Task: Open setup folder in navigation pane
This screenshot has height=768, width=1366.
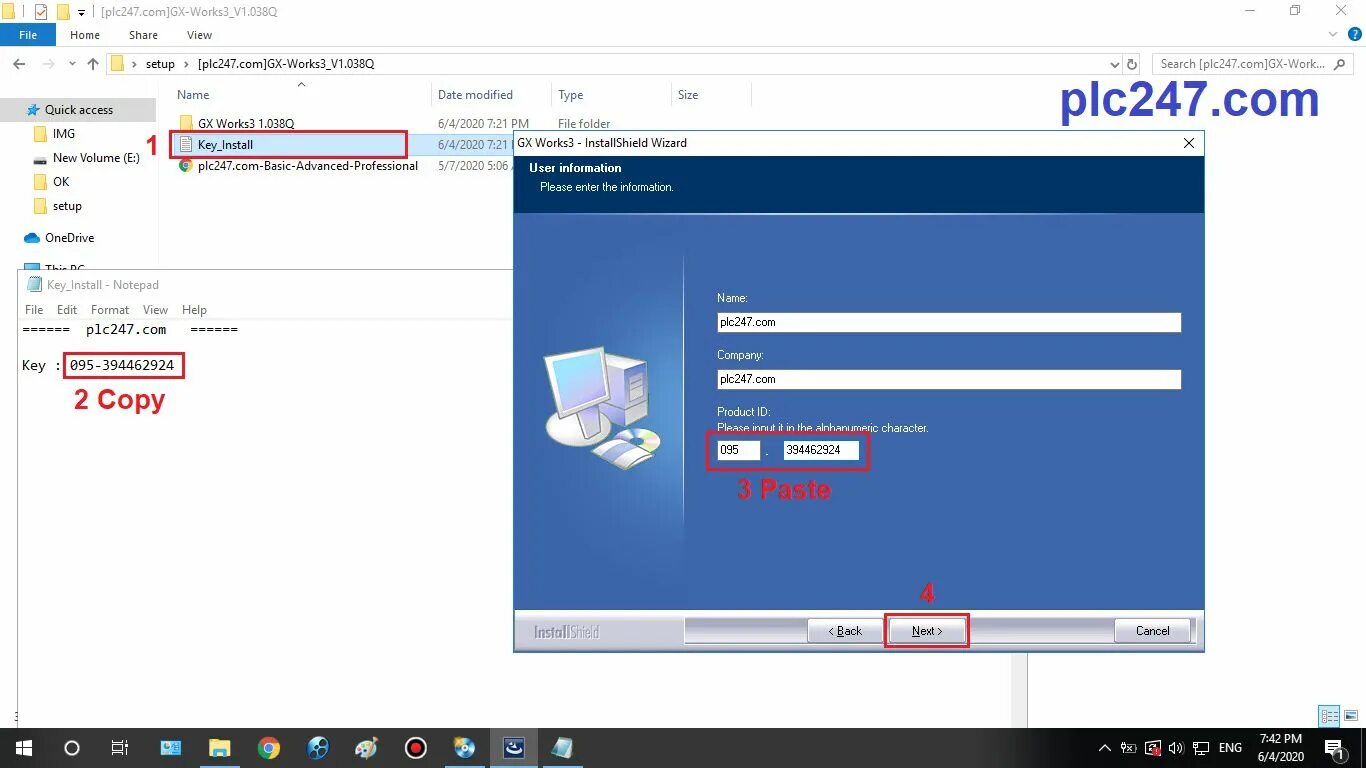Action: (67, 206)
